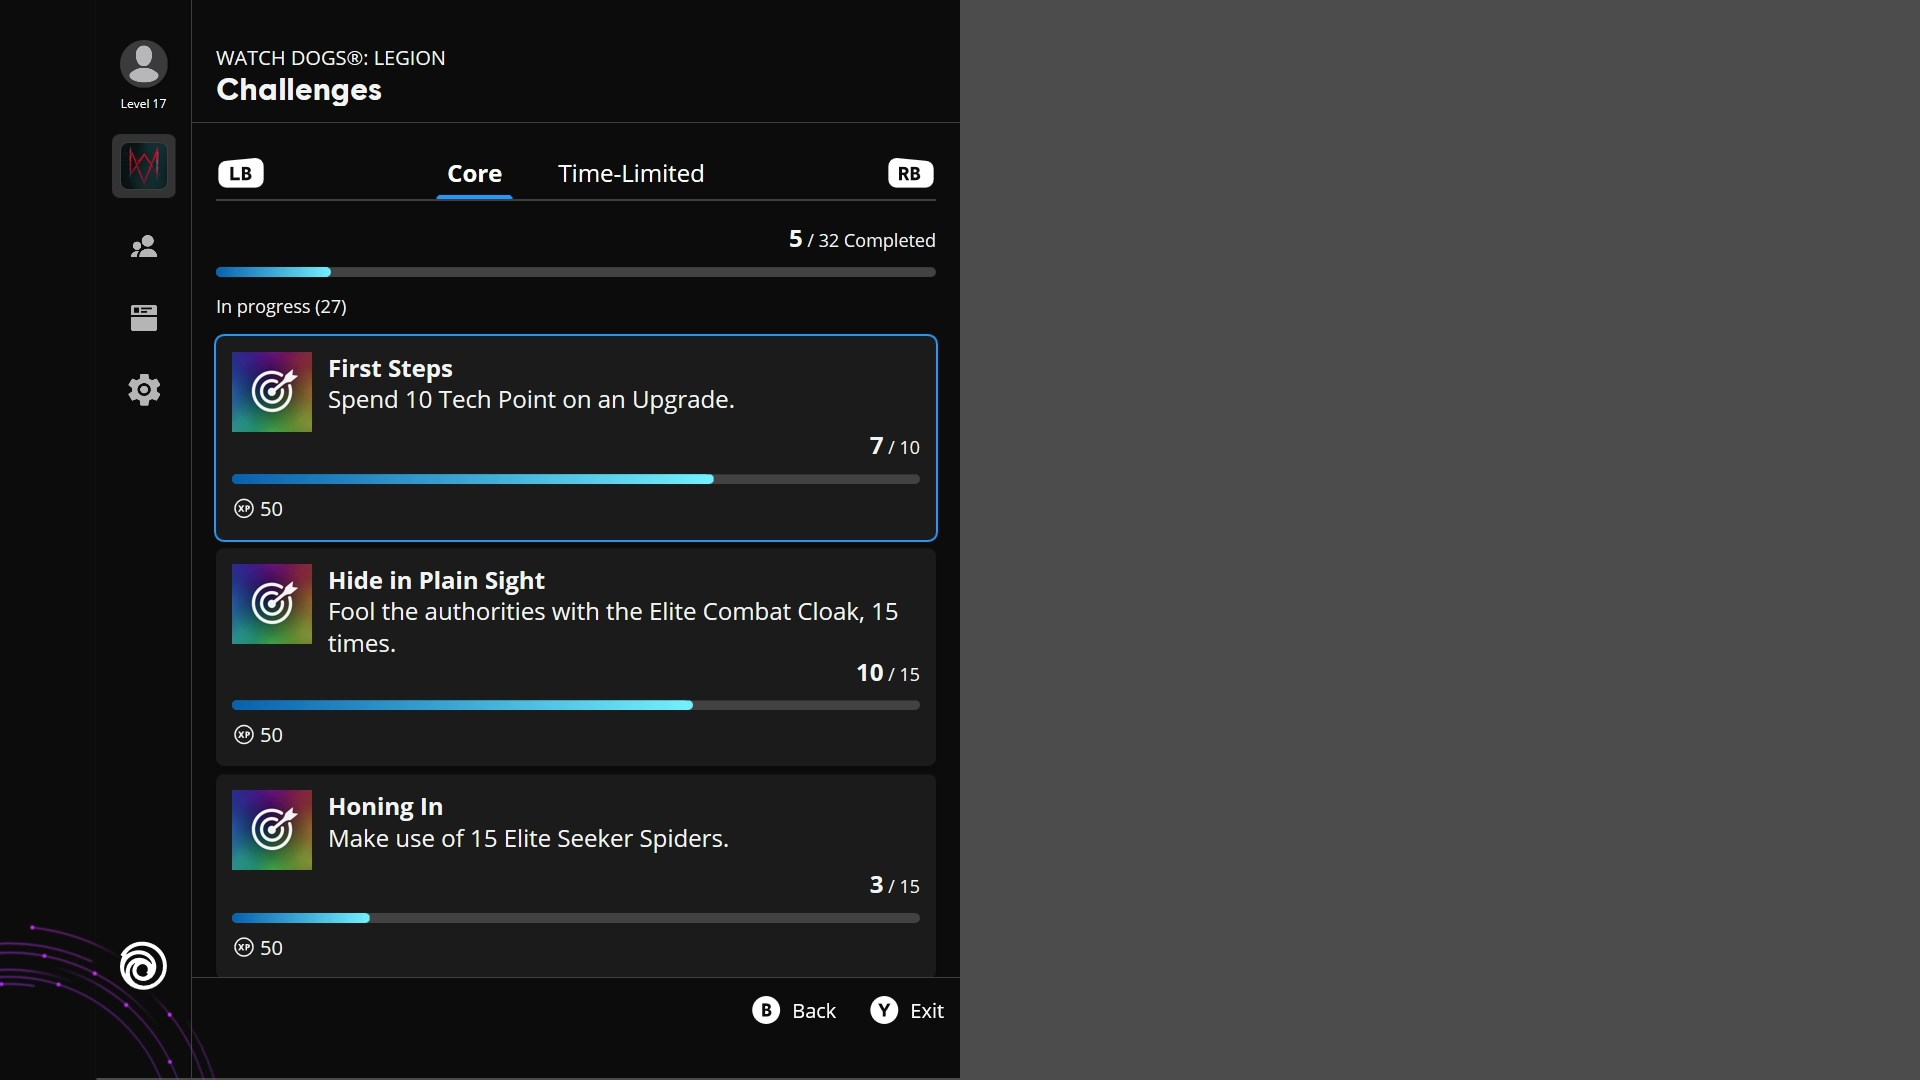This screenshot has height=1080, width=1920.
Task: Open the friends list icon
Action: tap(143, 247)
